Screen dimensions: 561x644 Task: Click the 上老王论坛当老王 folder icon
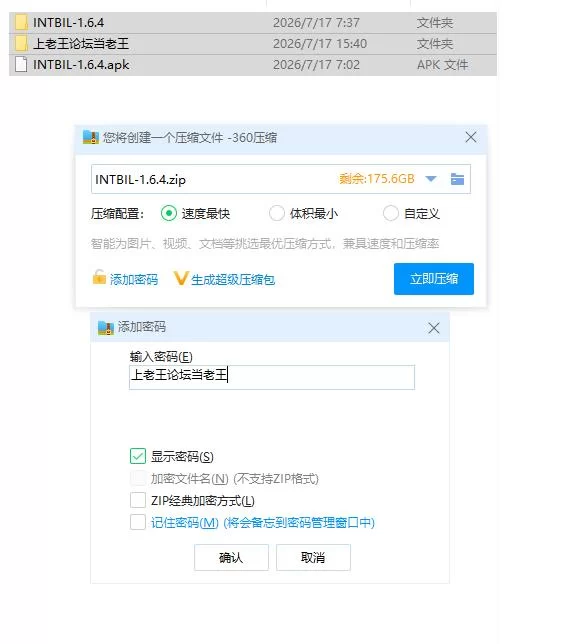pyautogui.click(x=21, y=44)
